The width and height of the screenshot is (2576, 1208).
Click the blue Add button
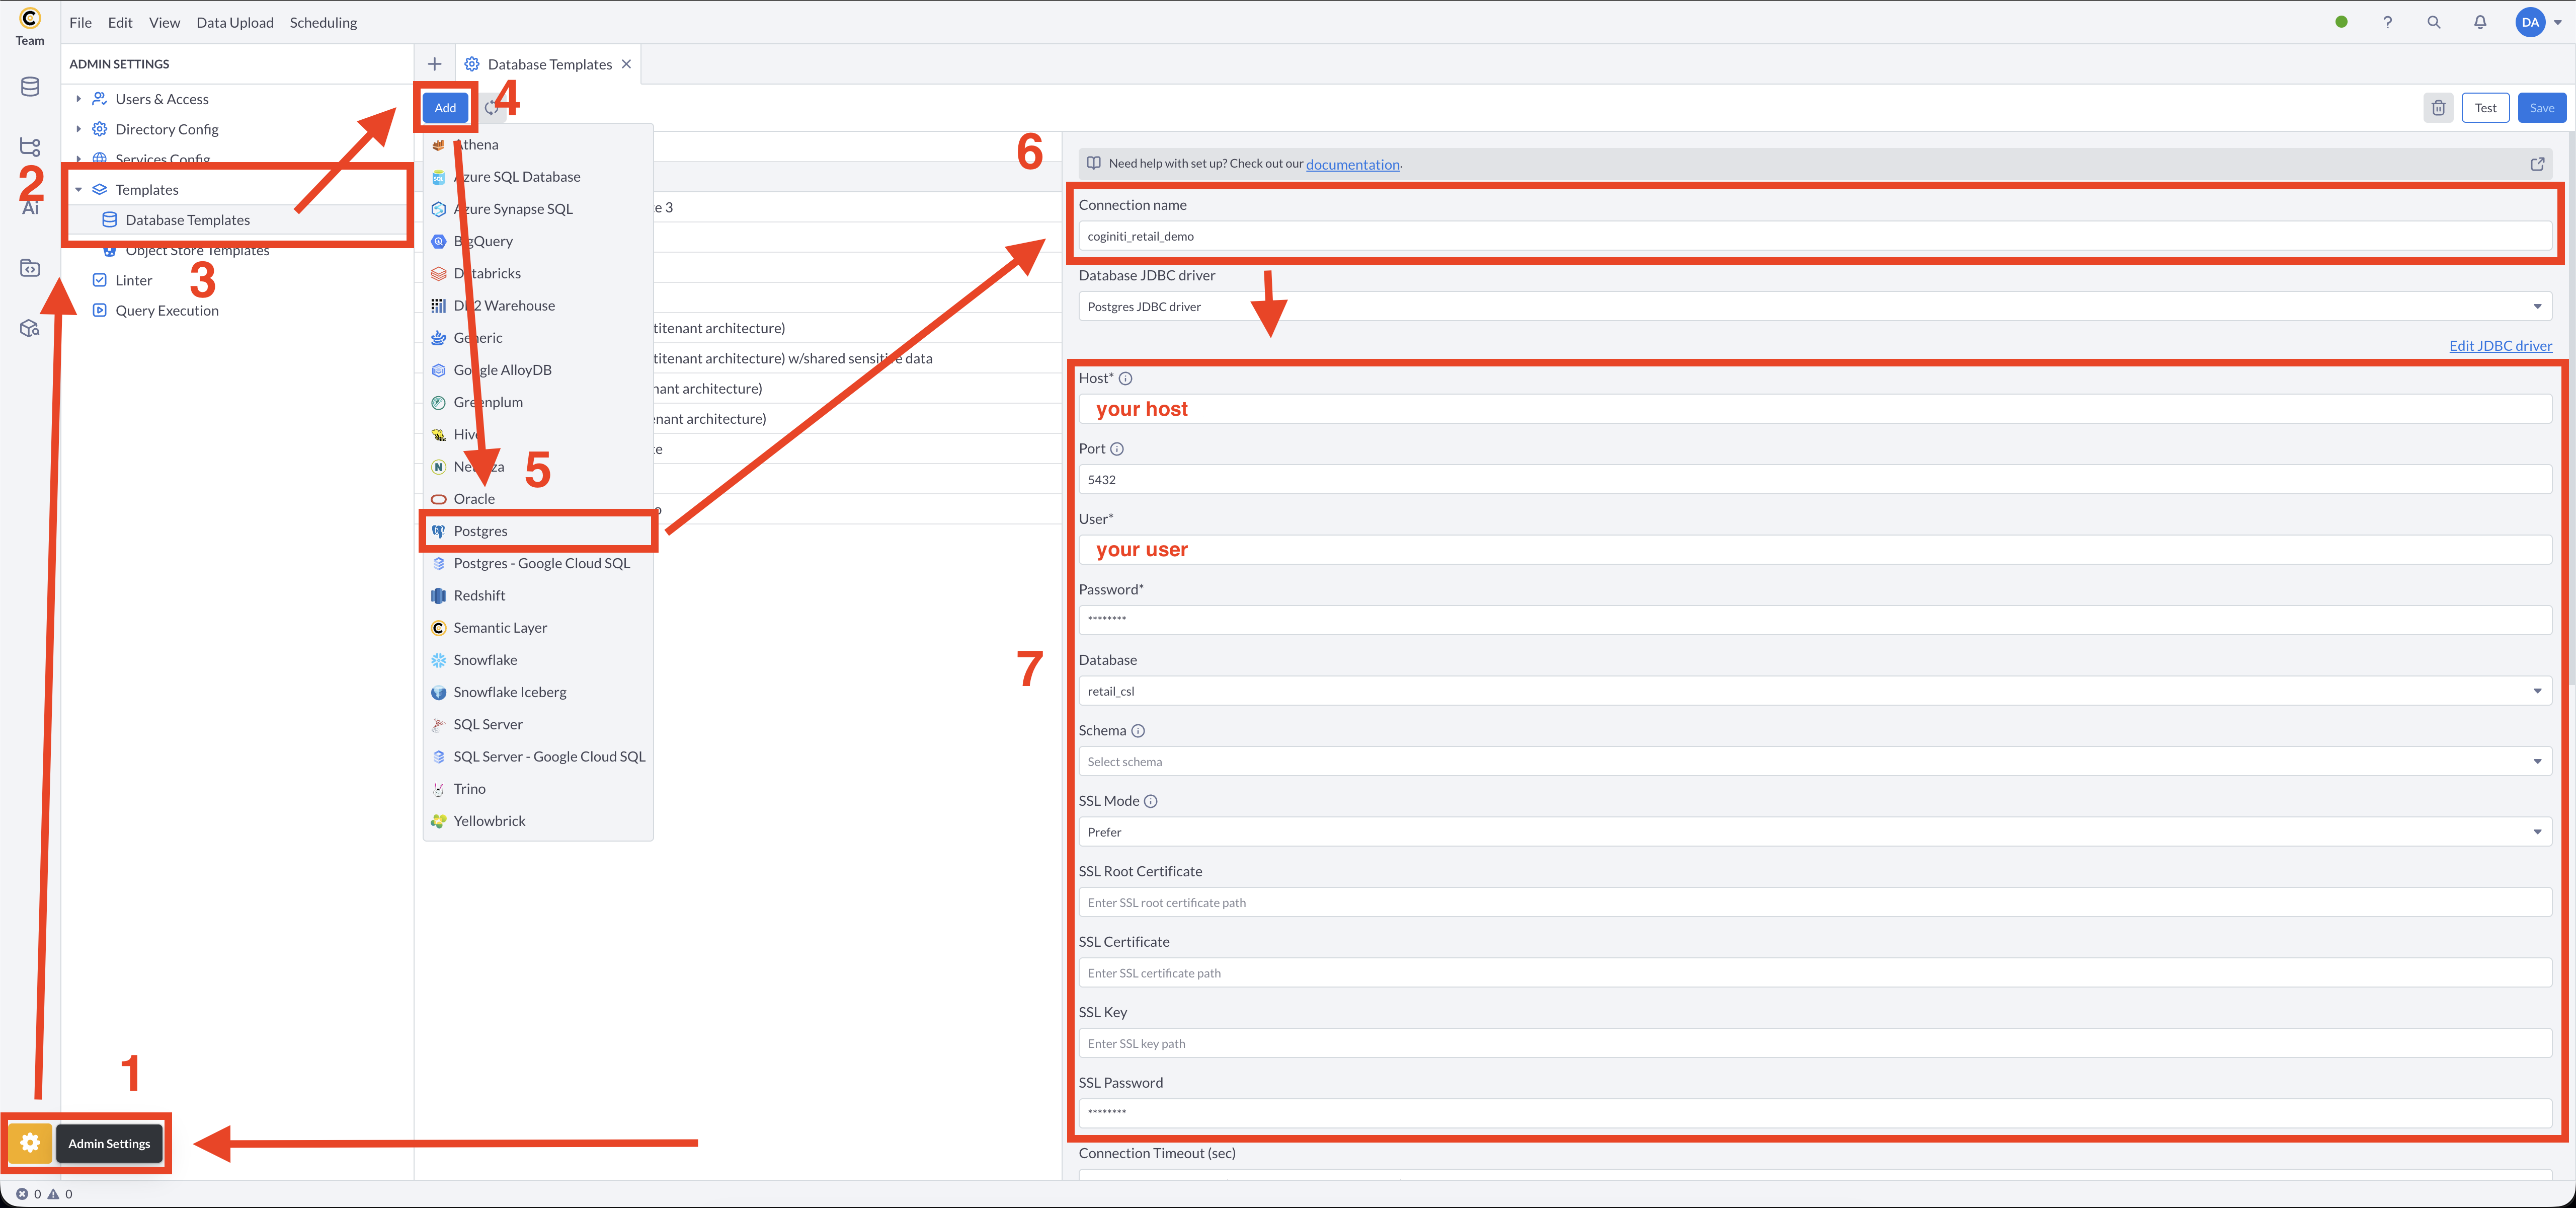(x=445, y=108)
